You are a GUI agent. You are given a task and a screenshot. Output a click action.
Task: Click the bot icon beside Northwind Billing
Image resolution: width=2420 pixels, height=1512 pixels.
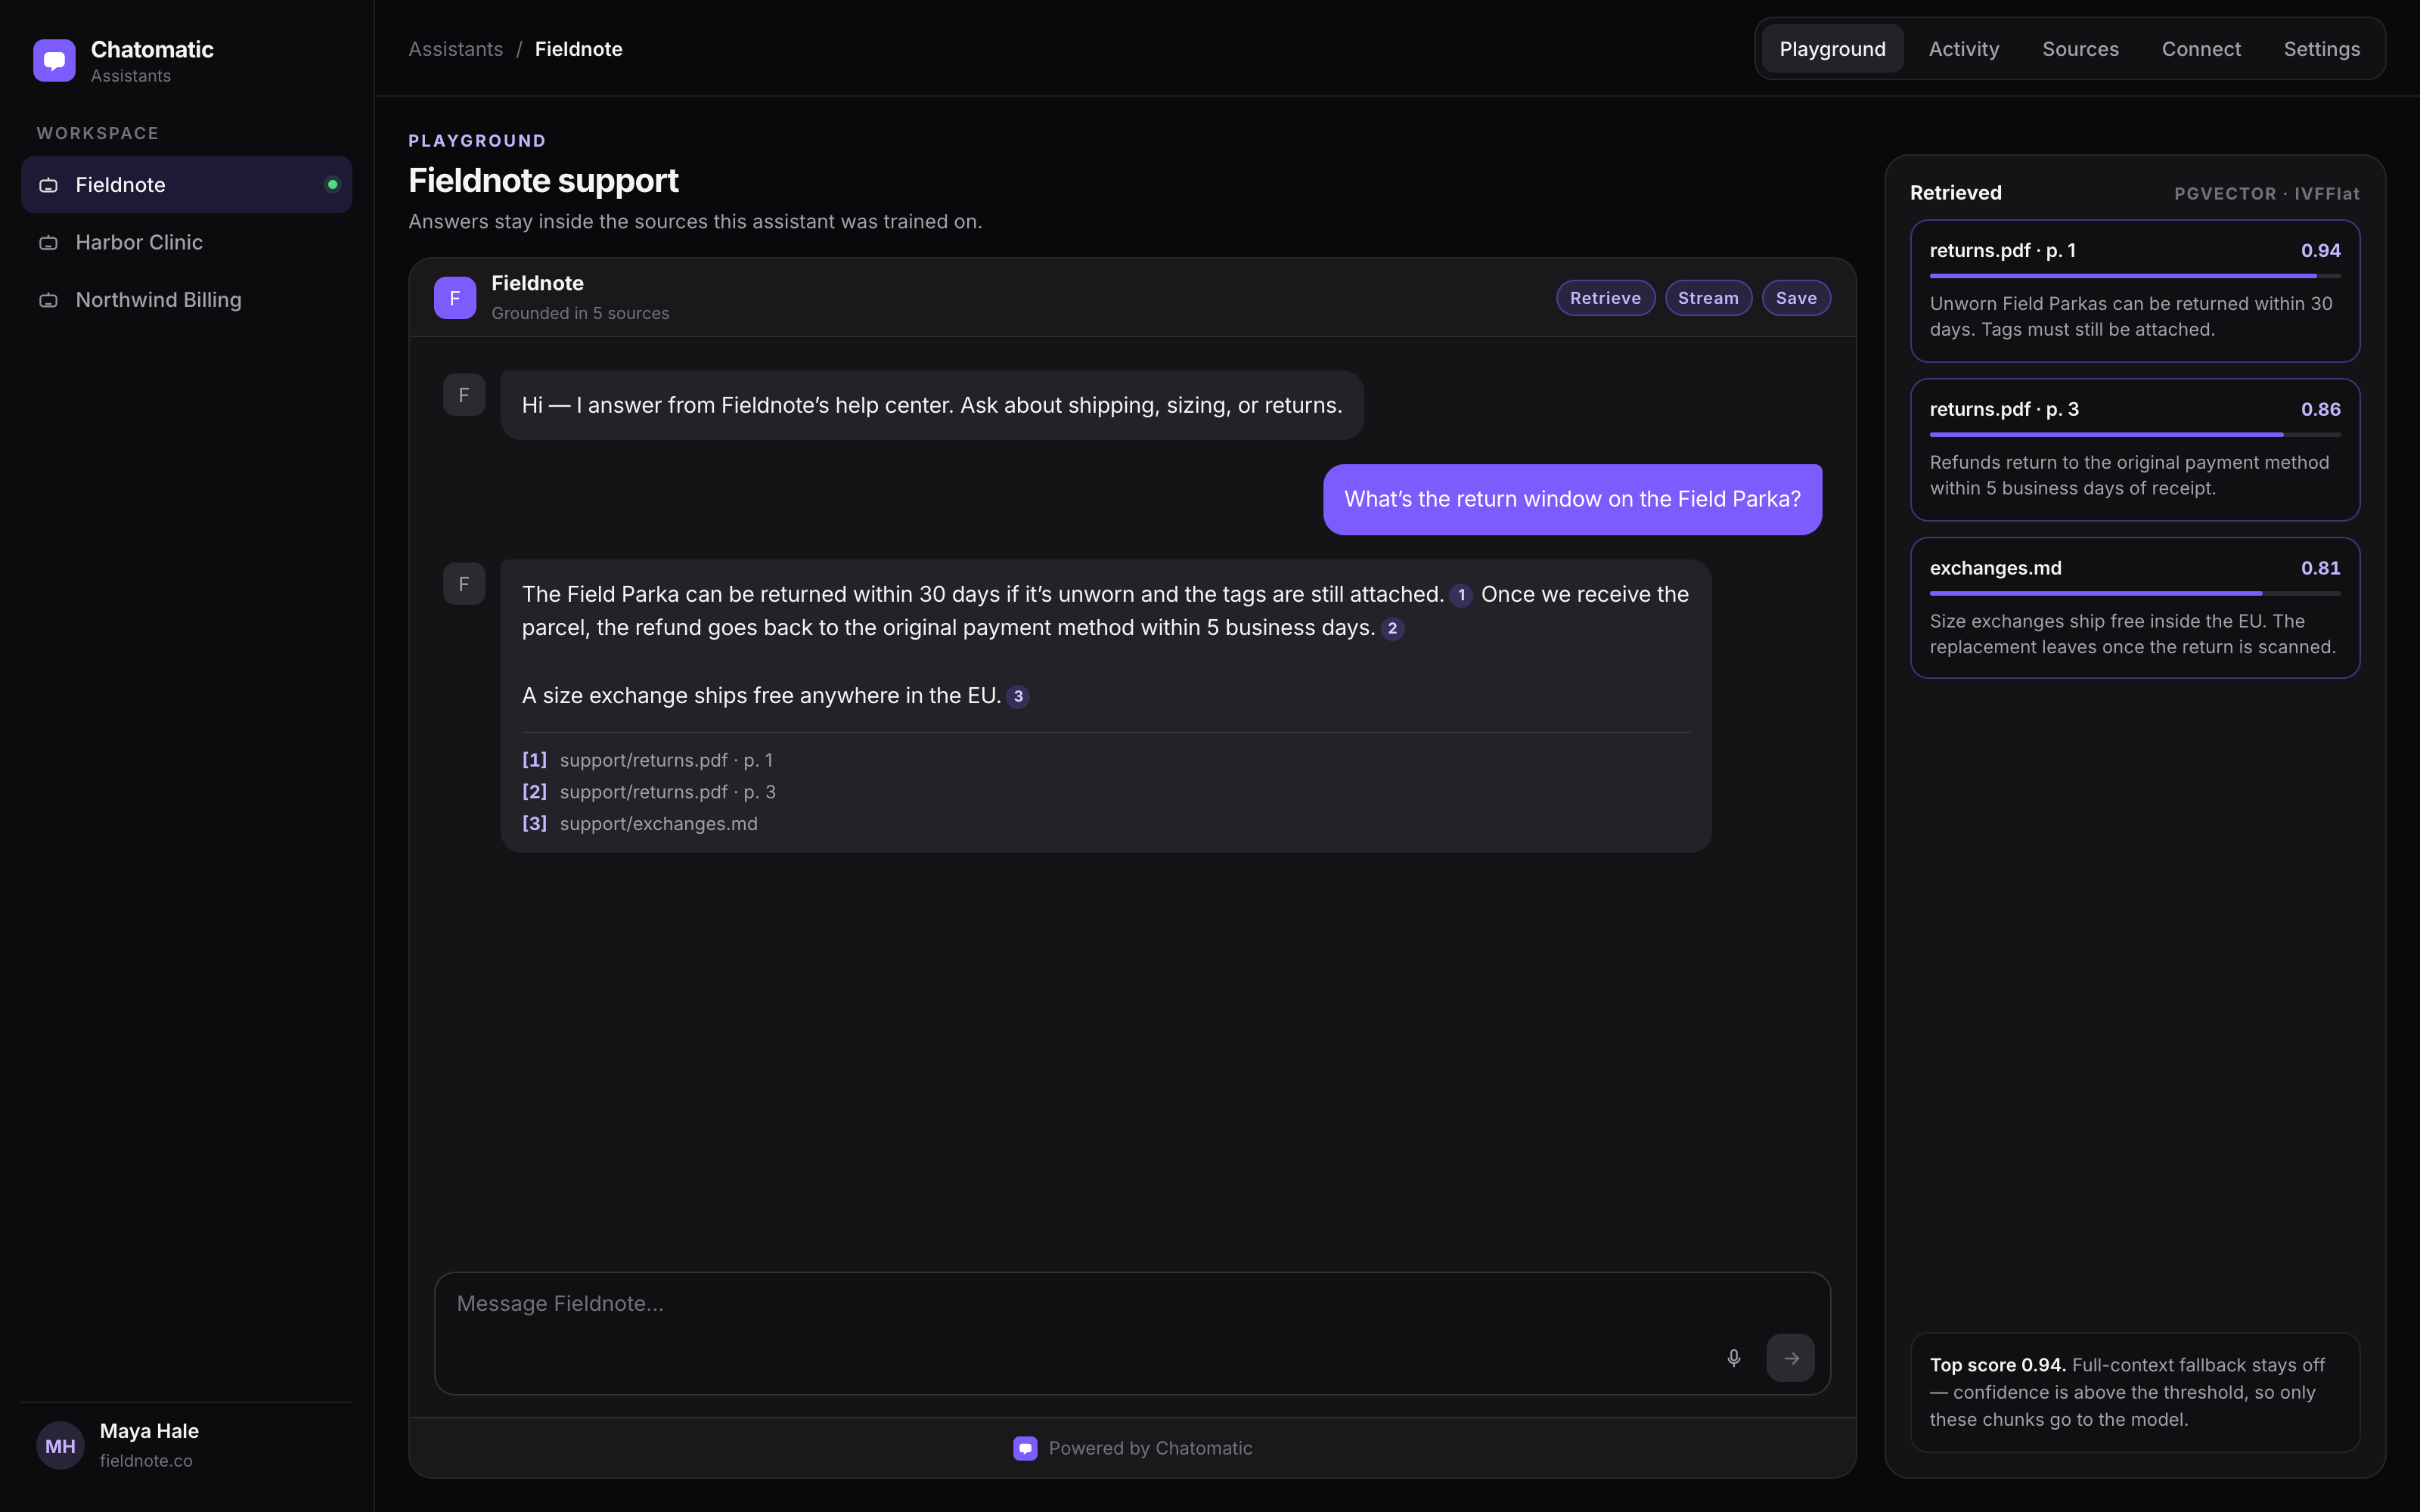pyautogui.click(x=48, y=300)
